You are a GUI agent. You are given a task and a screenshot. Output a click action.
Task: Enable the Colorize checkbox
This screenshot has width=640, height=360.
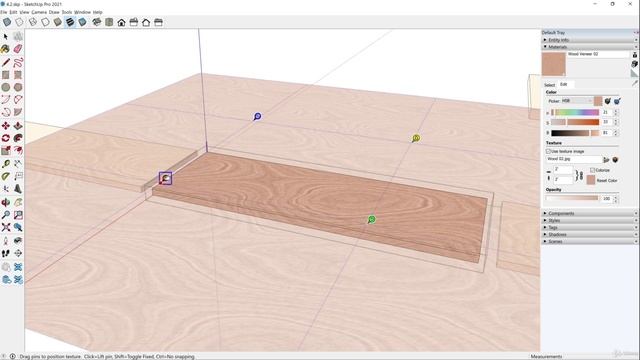tap(592, 170)
